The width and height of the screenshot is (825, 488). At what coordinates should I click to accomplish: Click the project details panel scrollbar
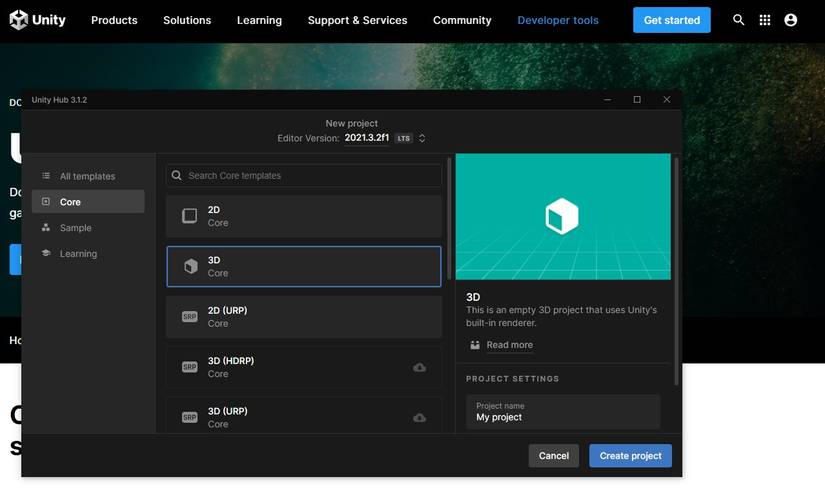(x=676, y=271)
